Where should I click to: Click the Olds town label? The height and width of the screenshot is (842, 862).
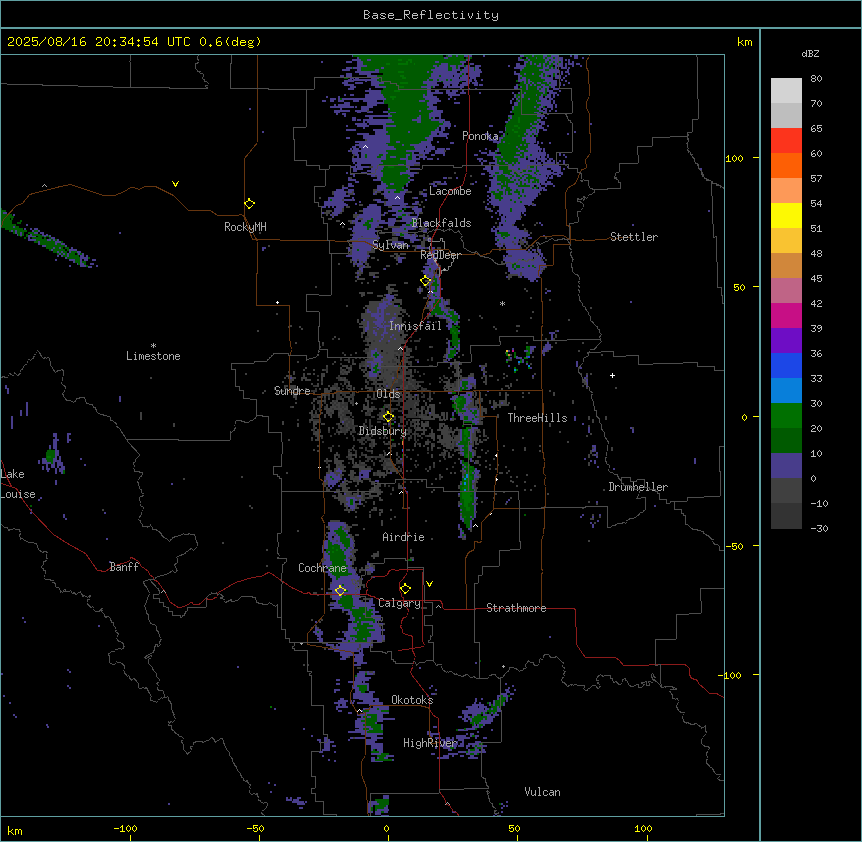[x=388, y=394]
